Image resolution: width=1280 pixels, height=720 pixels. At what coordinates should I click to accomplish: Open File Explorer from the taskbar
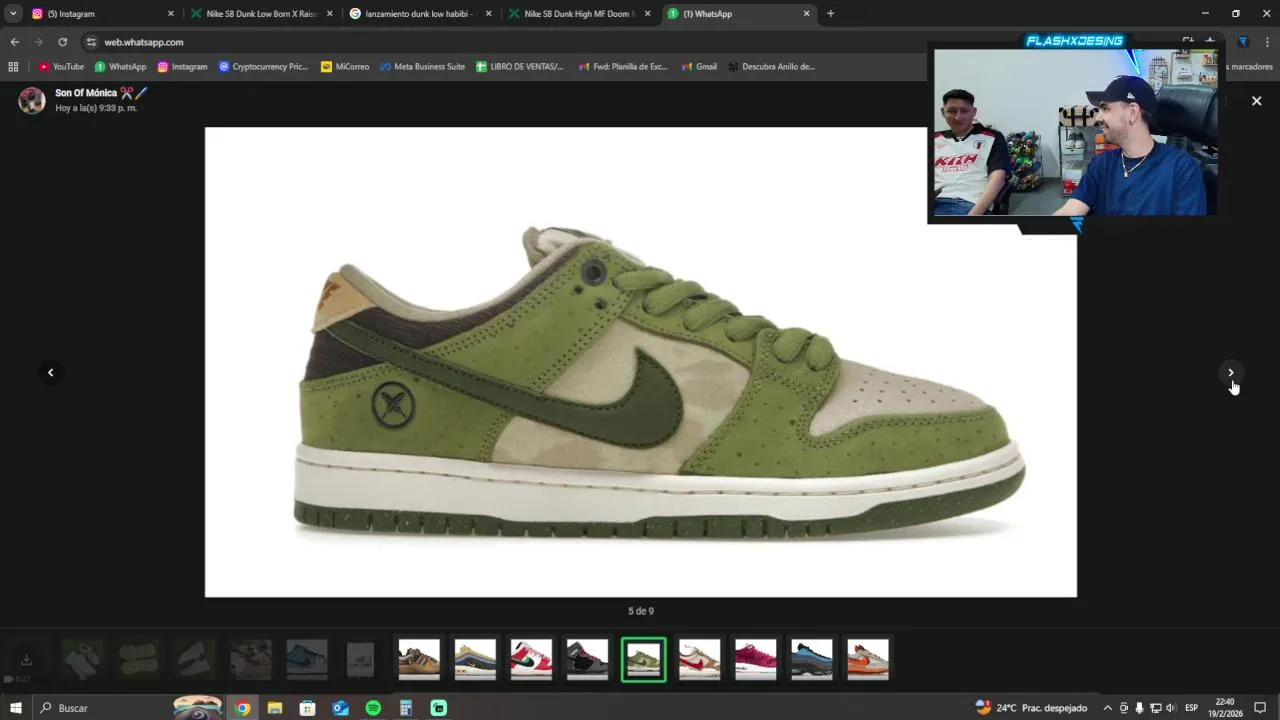pyautogui.click(x=275, y=708)
